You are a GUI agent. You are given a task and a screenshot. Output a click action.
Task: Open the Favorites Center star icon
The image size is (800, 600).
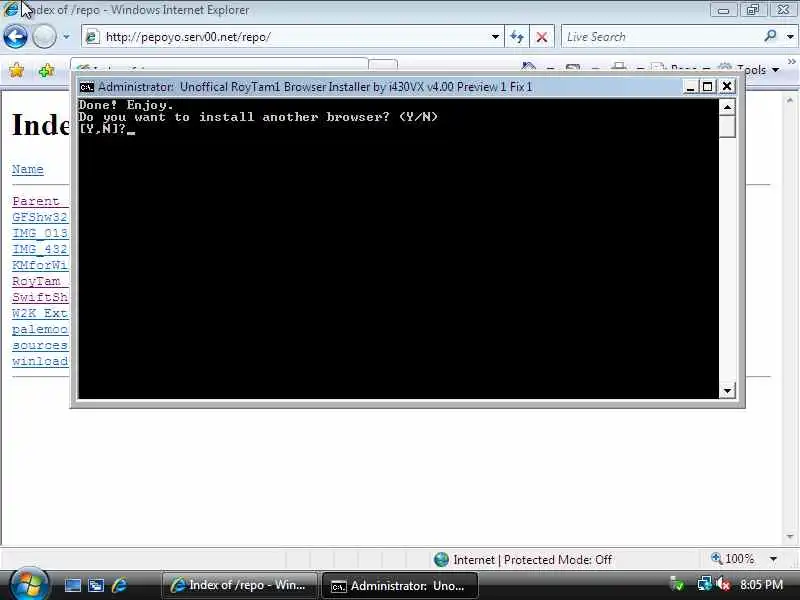click(17, 70)
